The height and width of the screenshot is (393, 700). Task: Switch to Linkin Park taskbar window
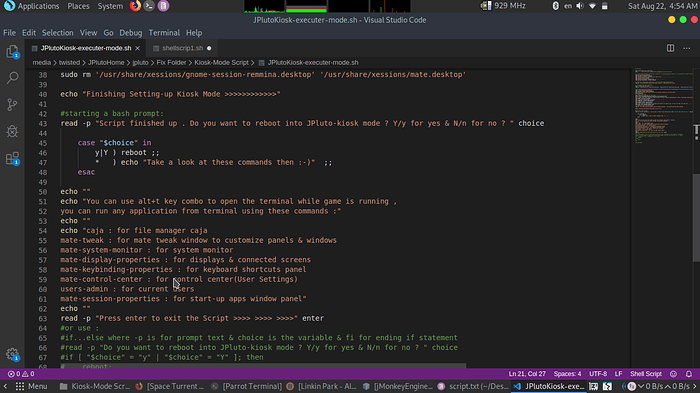(x=321, y=386)
